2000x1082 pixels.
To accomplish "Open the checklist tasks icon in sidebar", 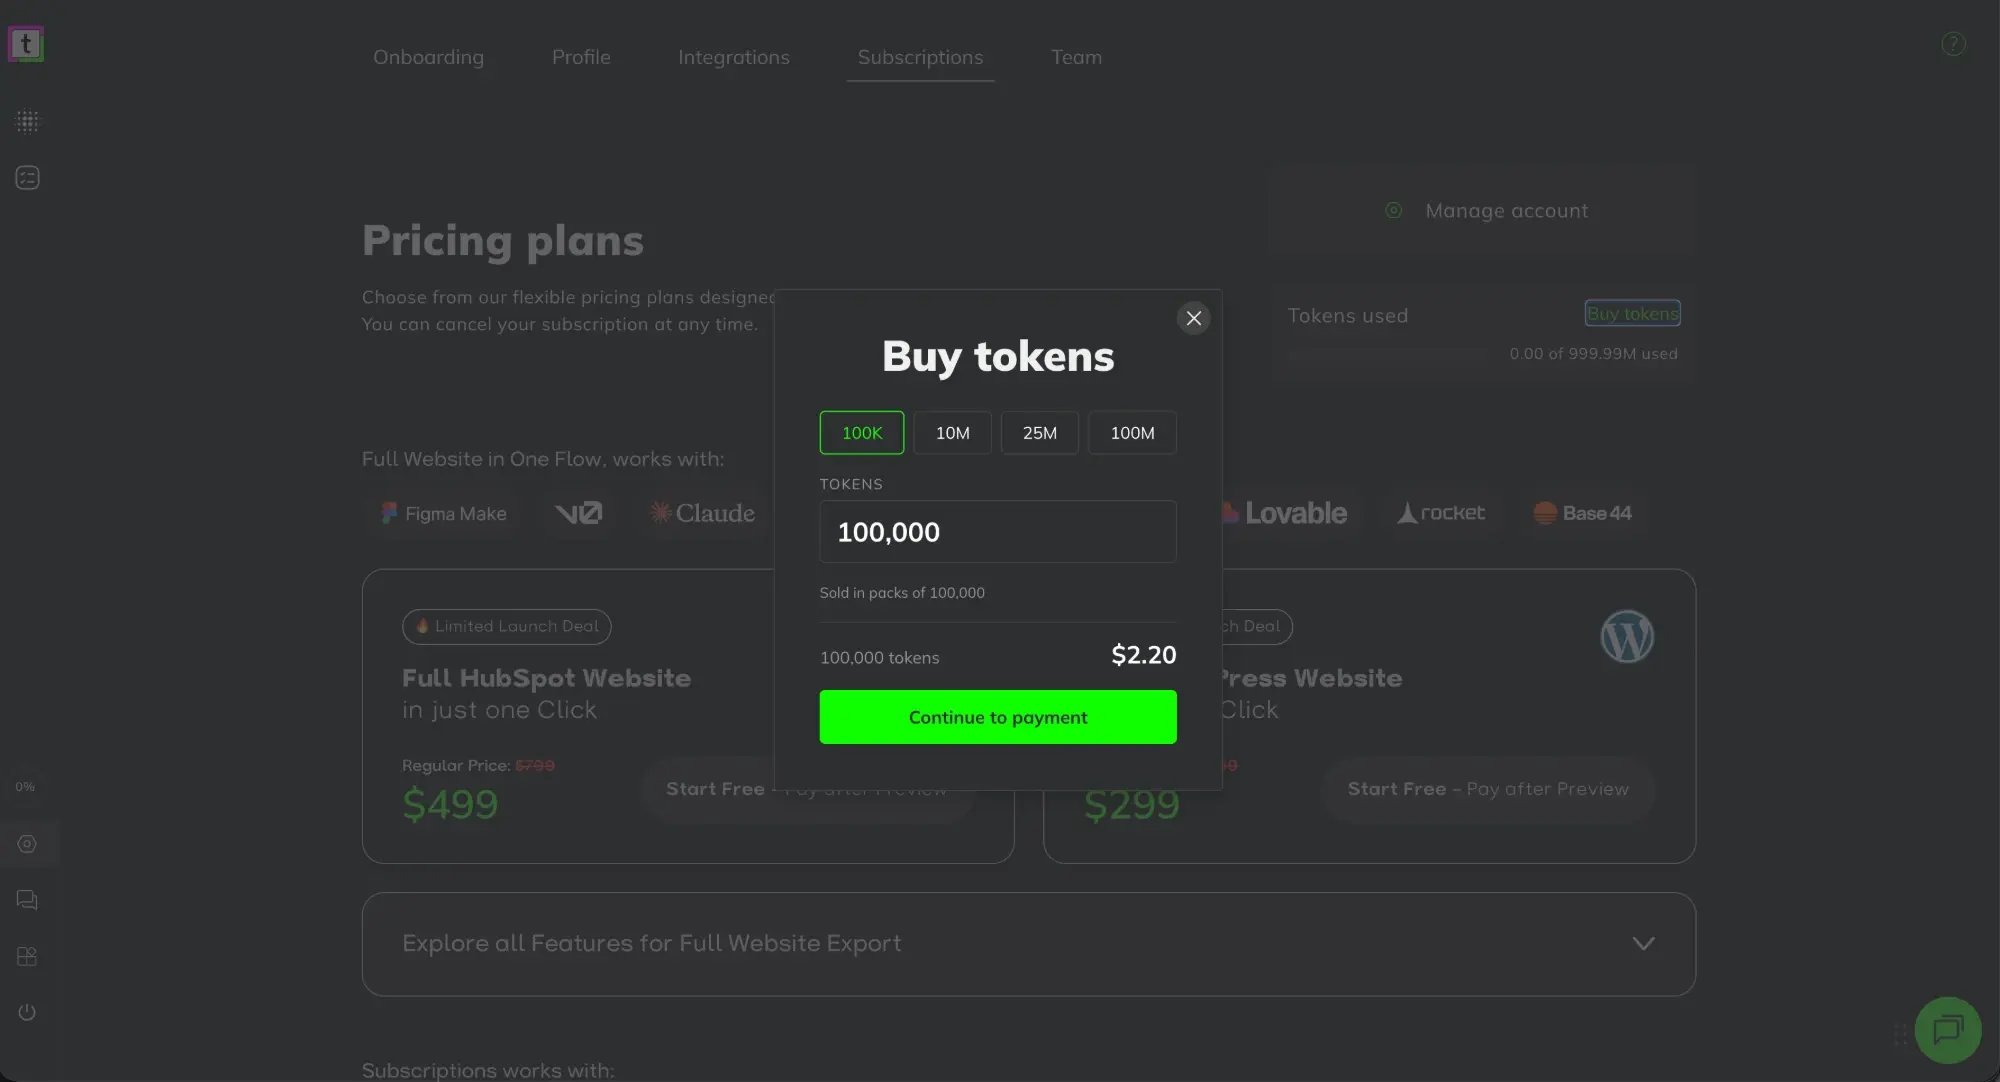I will click(x=27, y=177).
